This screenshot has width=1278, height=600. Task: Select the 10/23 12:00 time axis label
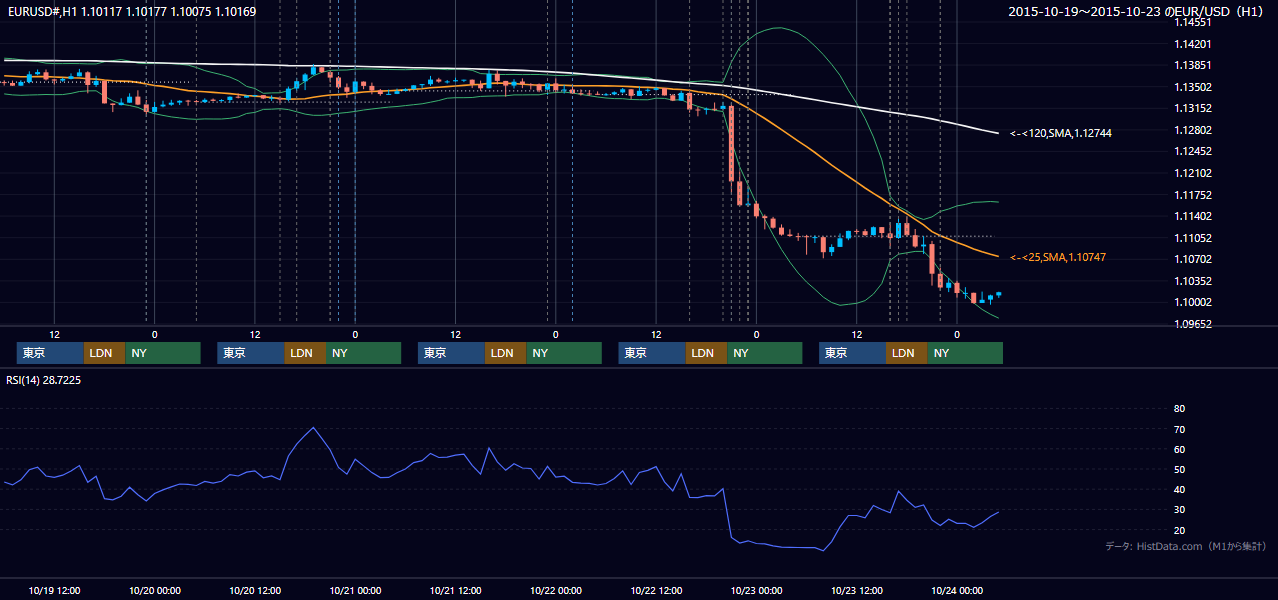[x=857, y=590]
